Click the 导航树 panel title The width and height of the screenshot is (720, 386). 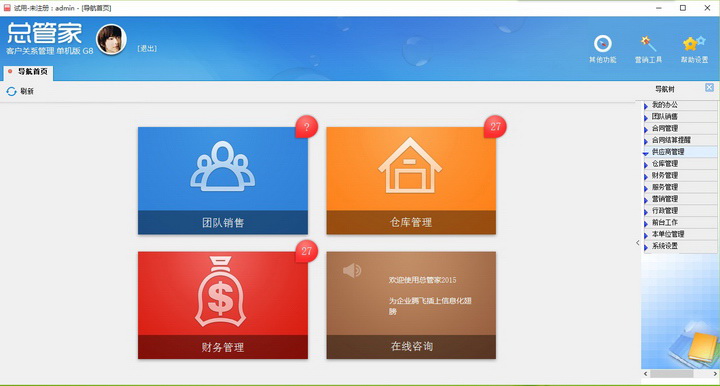pos(664,89)
